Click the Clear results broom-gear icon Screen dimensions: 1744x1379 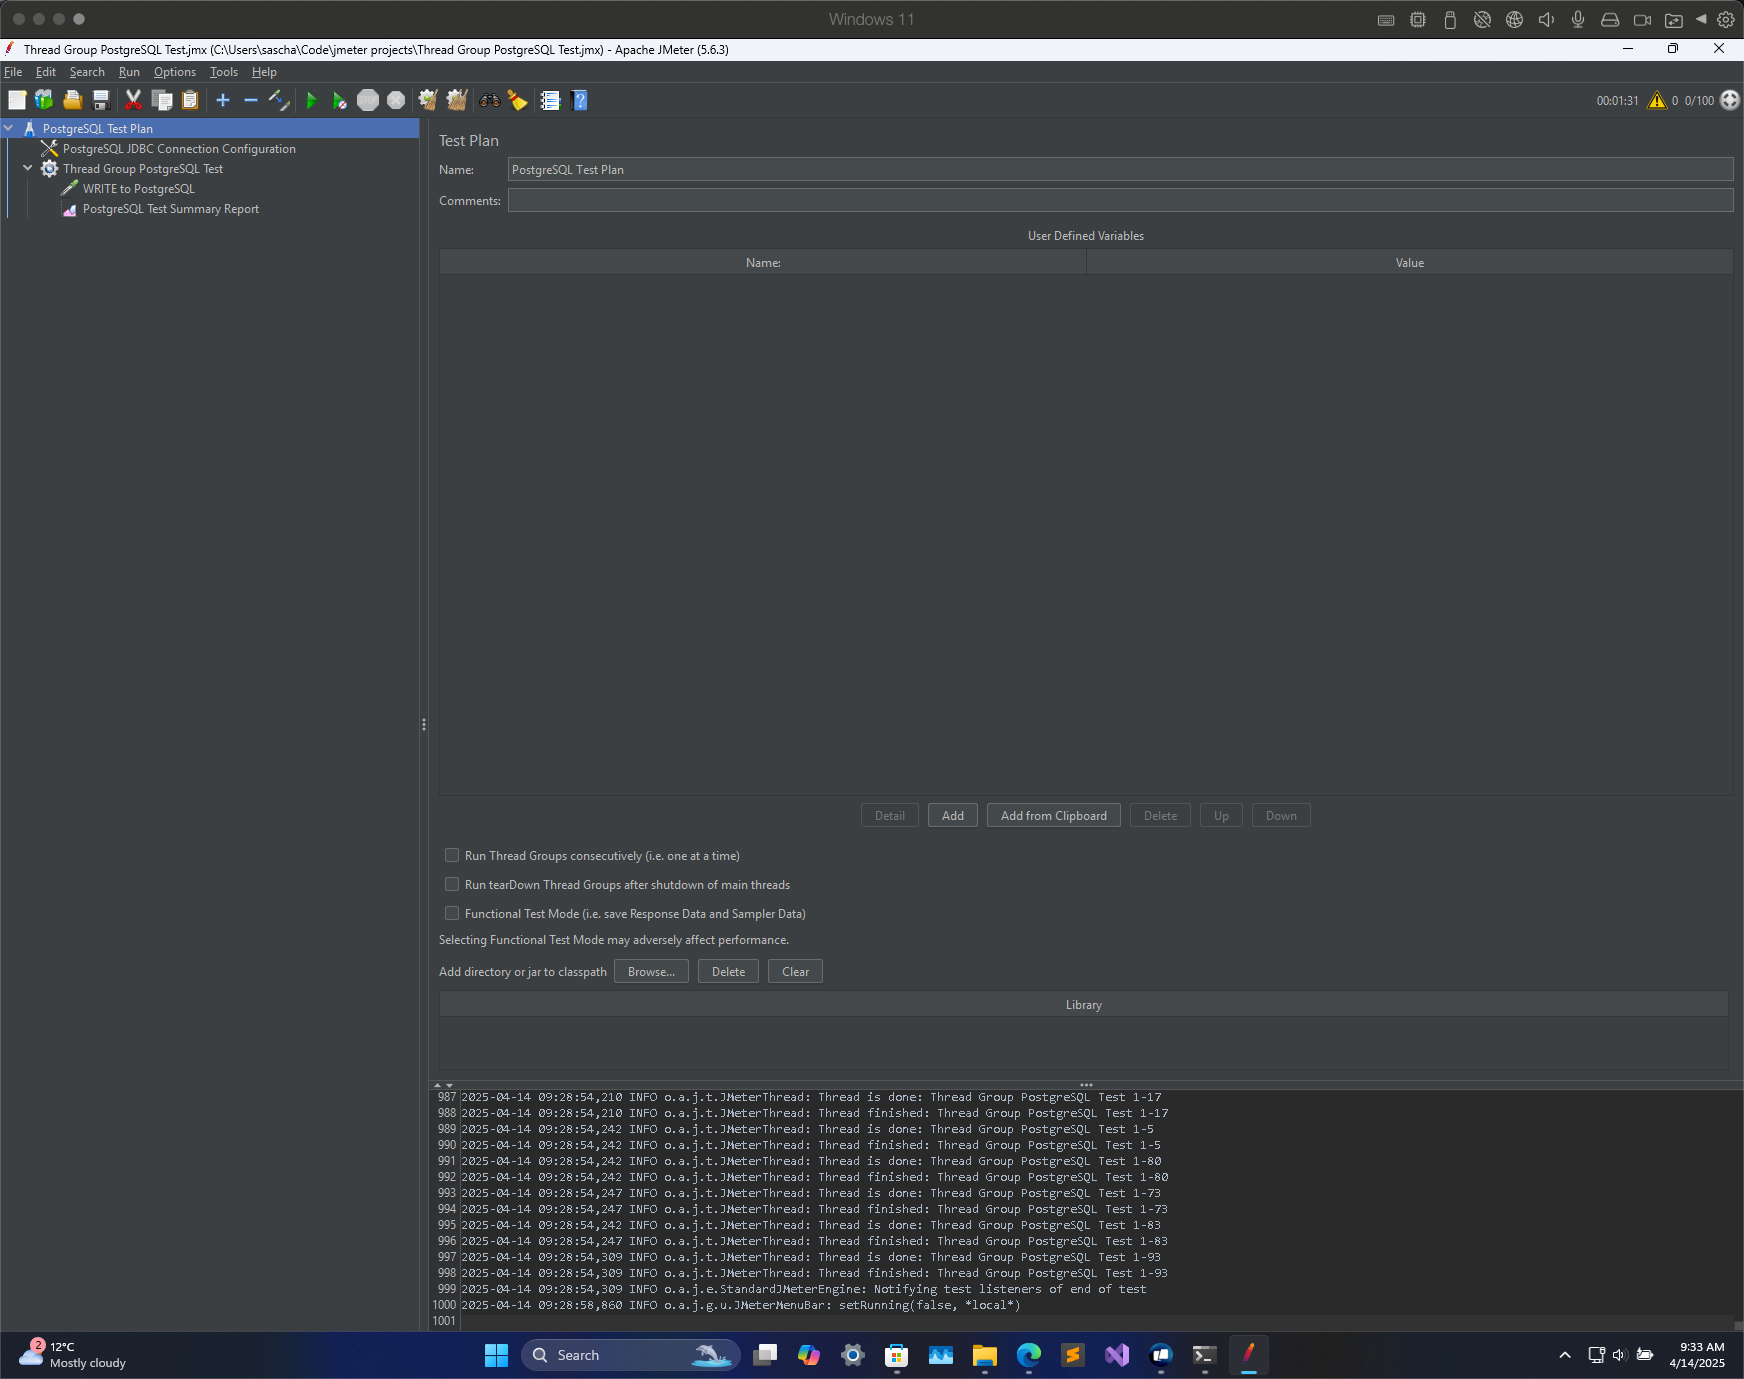click(428, 100)
